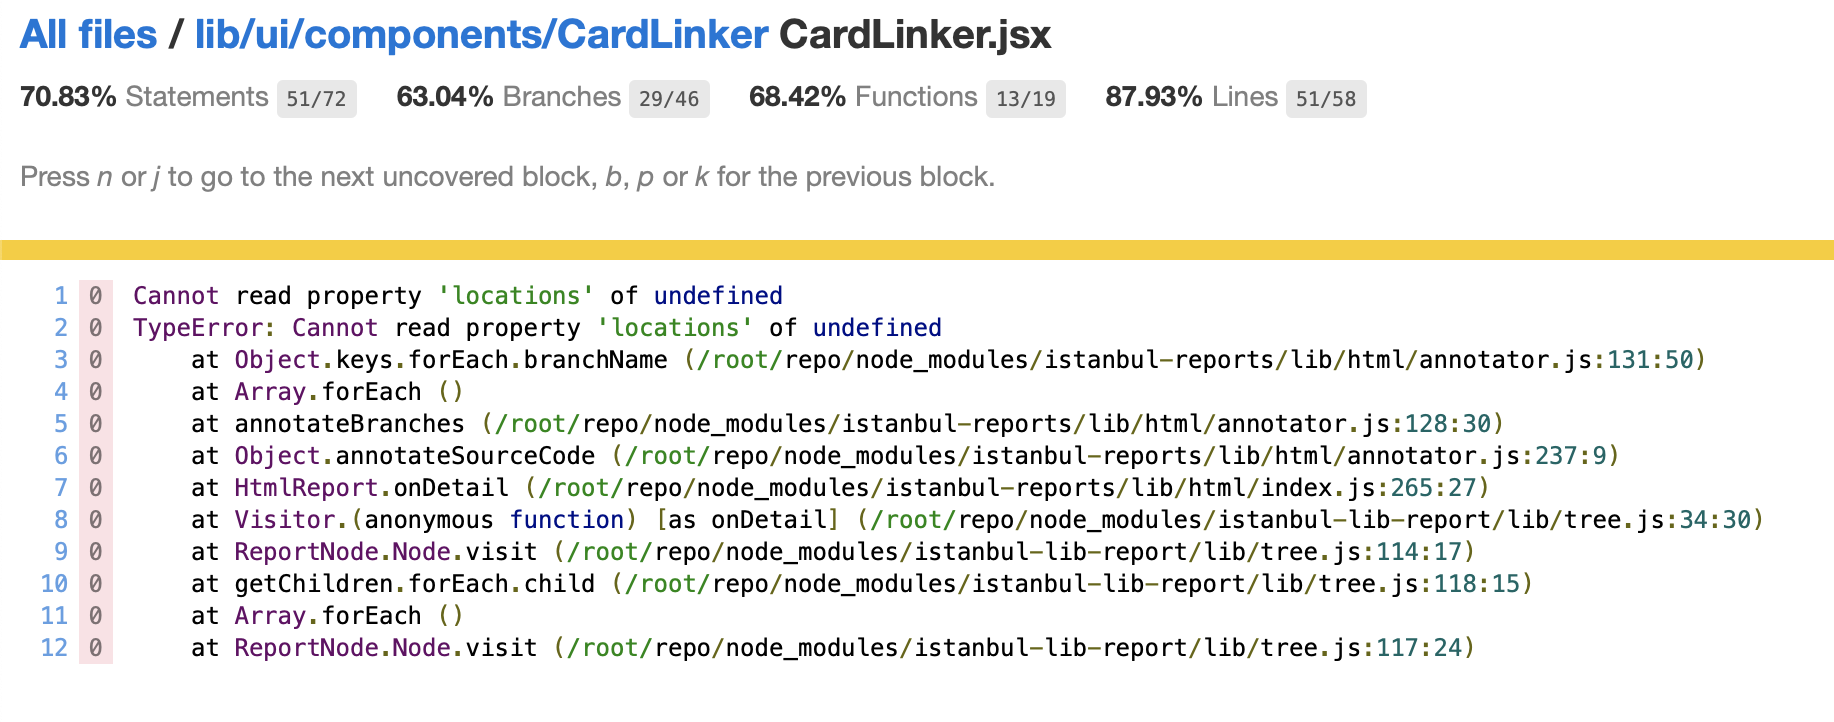
Task: Click line number 5 in the gutter
Action: (x=60, y=423)
